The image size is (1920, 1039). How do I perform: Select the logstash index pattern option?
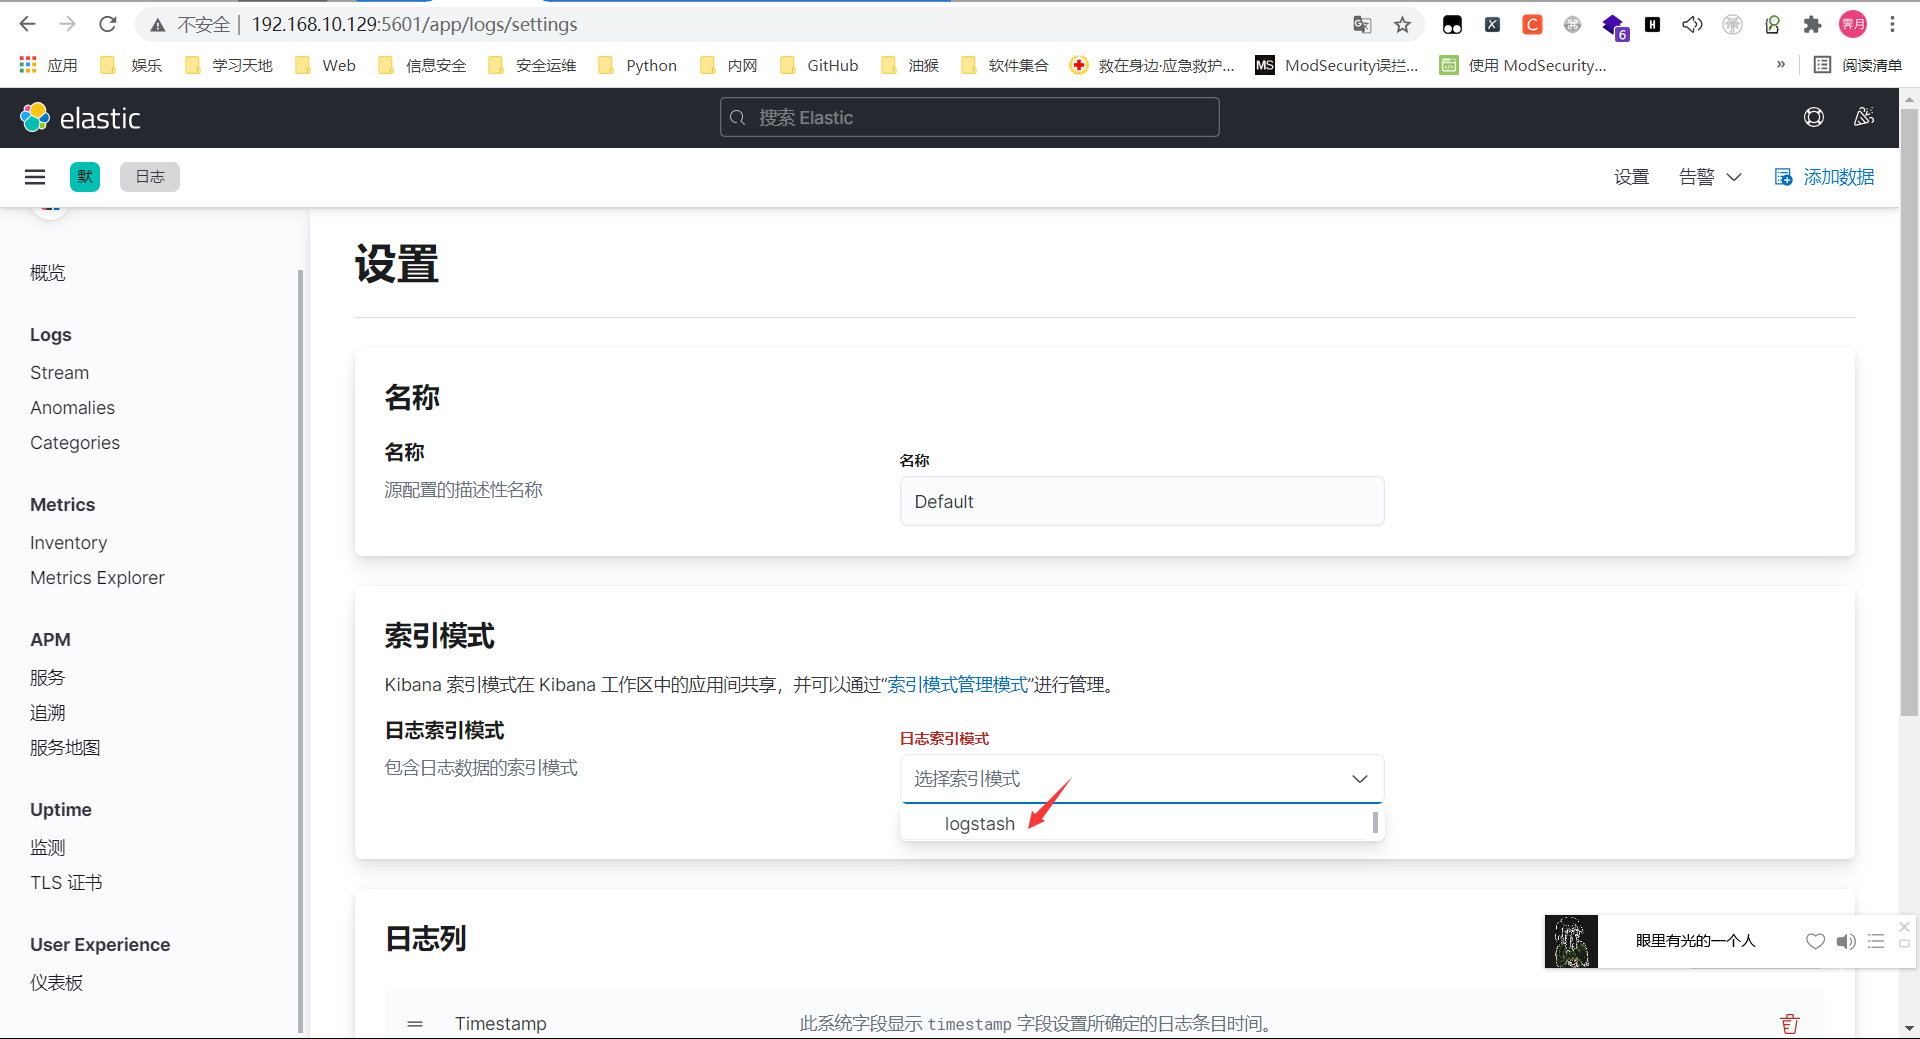(980, 824)
